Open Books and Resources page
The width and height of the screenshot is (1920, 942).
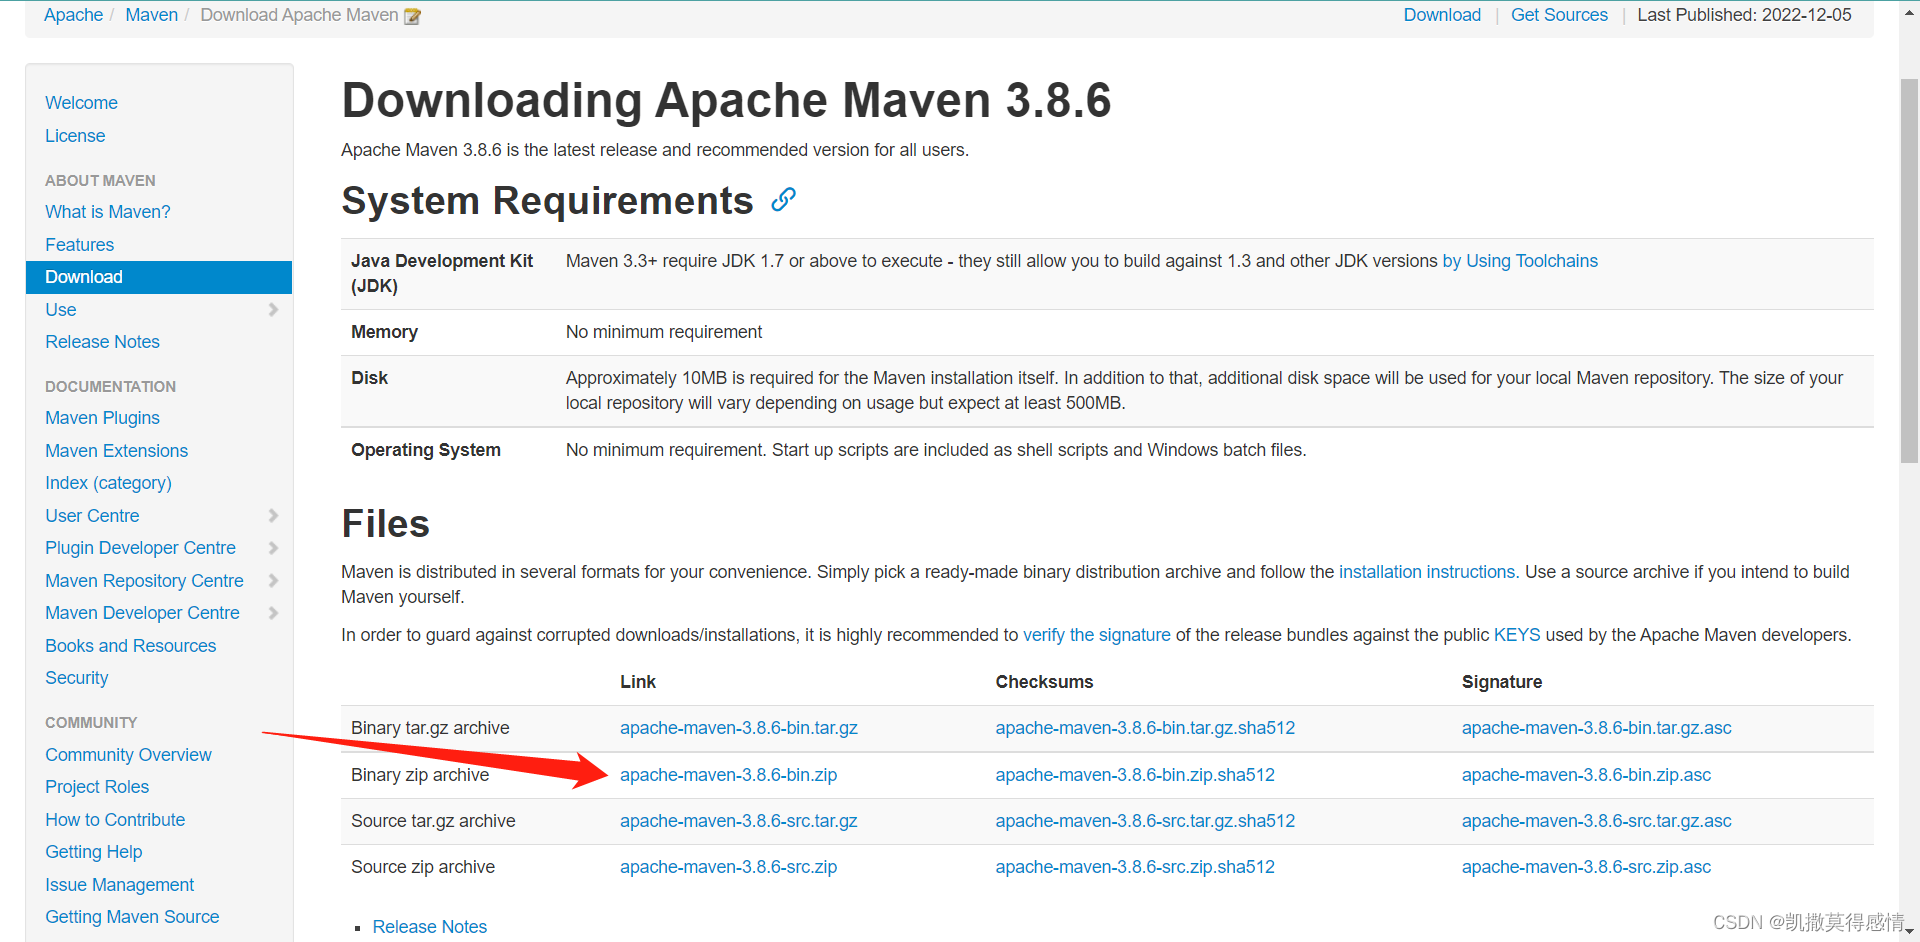(130, 646)
